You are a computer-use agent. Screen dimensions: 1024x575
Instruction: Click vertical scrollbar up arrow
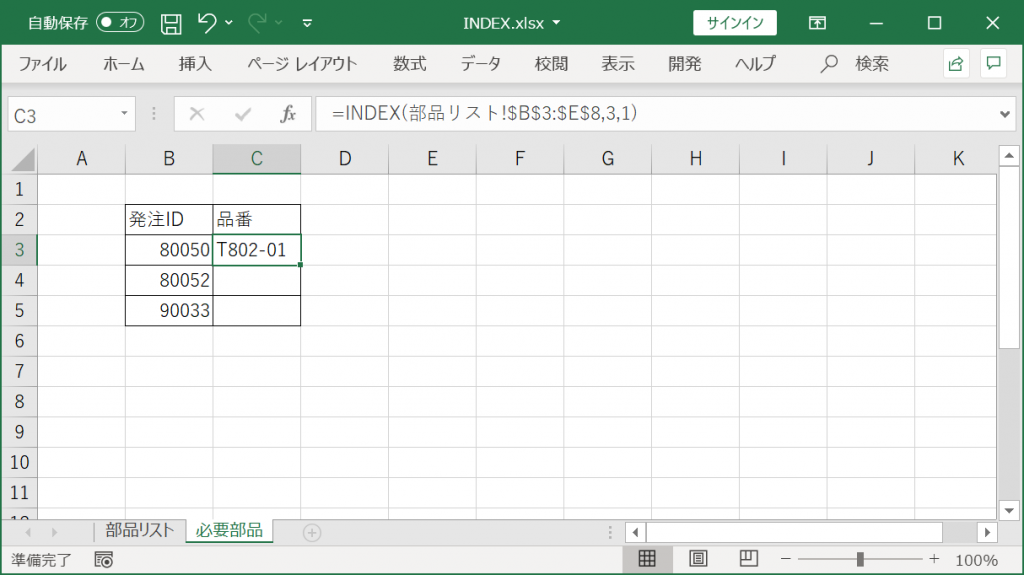(x=1009, y=156)
